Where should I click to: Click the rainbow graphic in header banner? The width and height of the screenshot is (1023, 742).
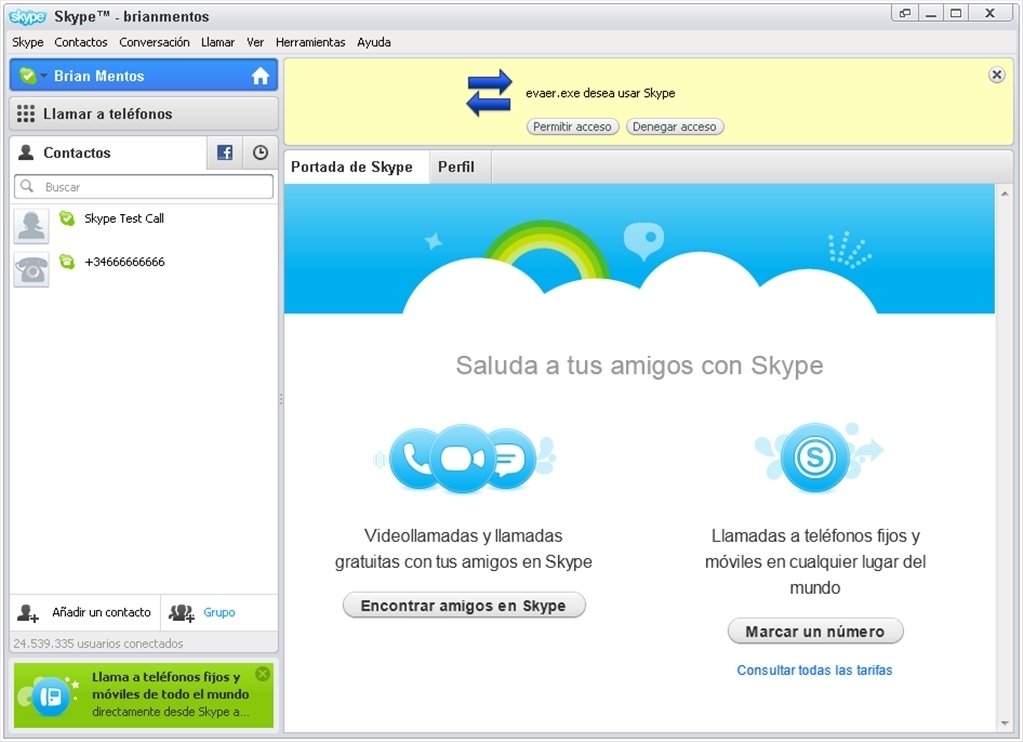click(547, 249)
